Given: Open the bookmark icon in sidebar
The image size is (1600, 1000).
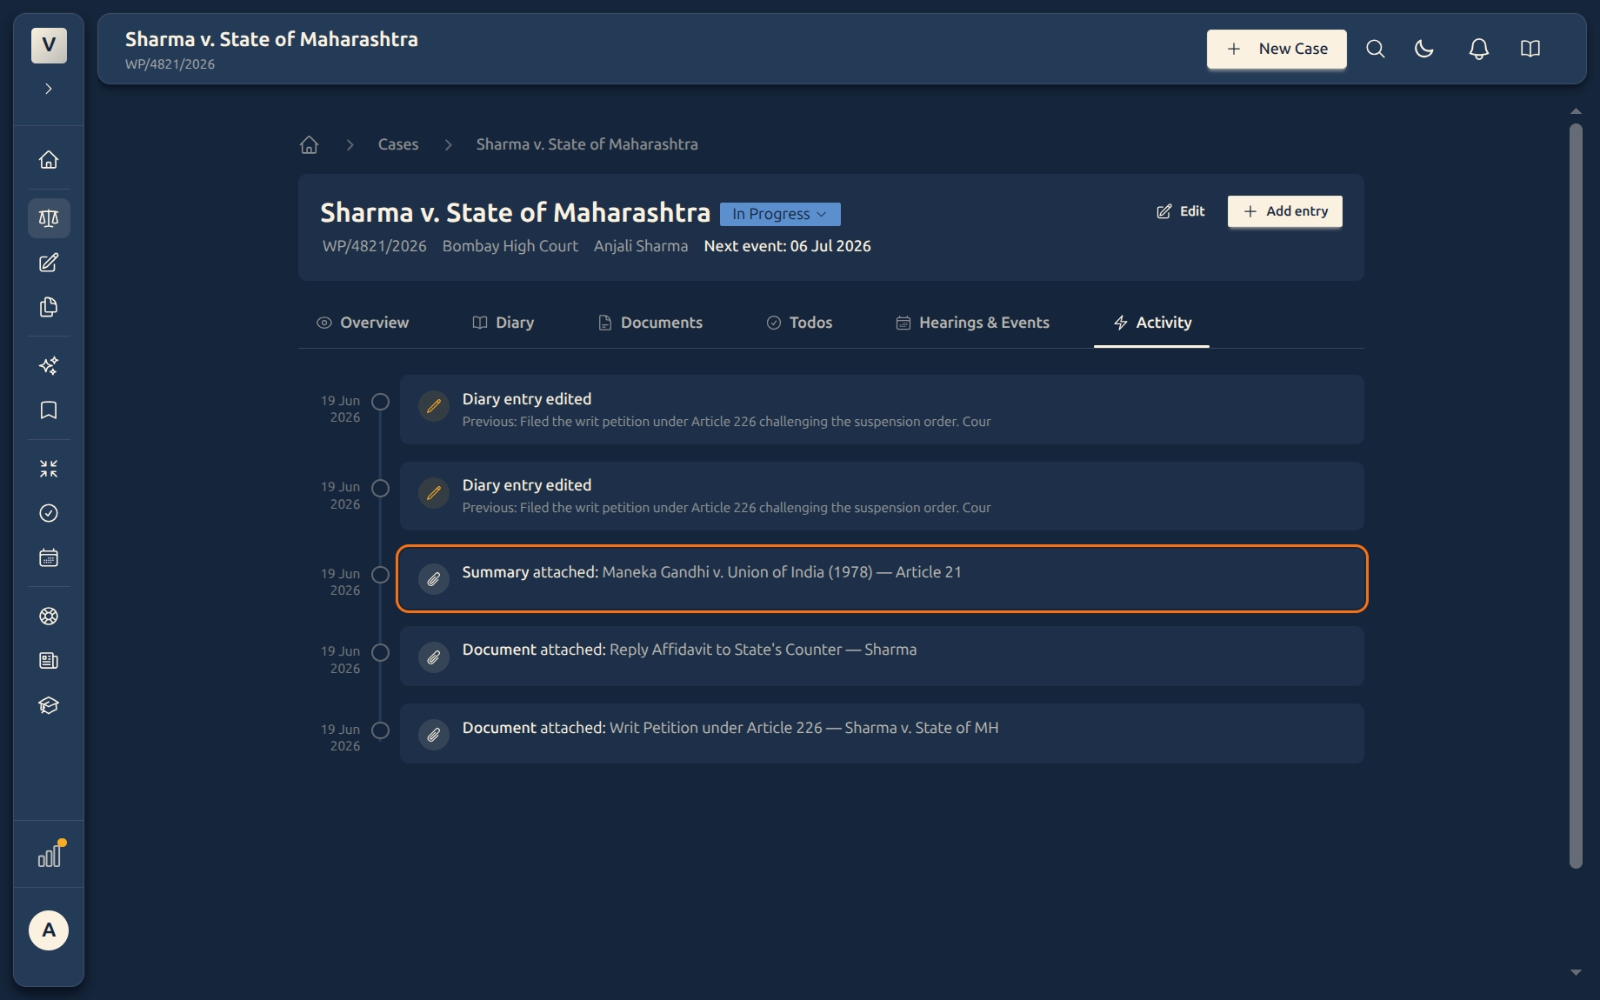Looking at the screenshot, I should click(48, 410).
